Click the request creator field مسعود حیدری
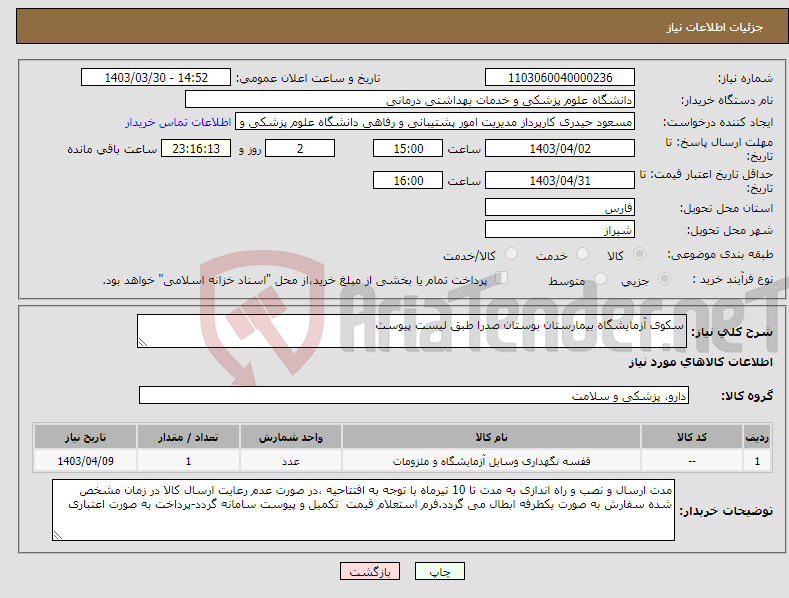This screenshot has width=789, height=598. pos(435,122)
